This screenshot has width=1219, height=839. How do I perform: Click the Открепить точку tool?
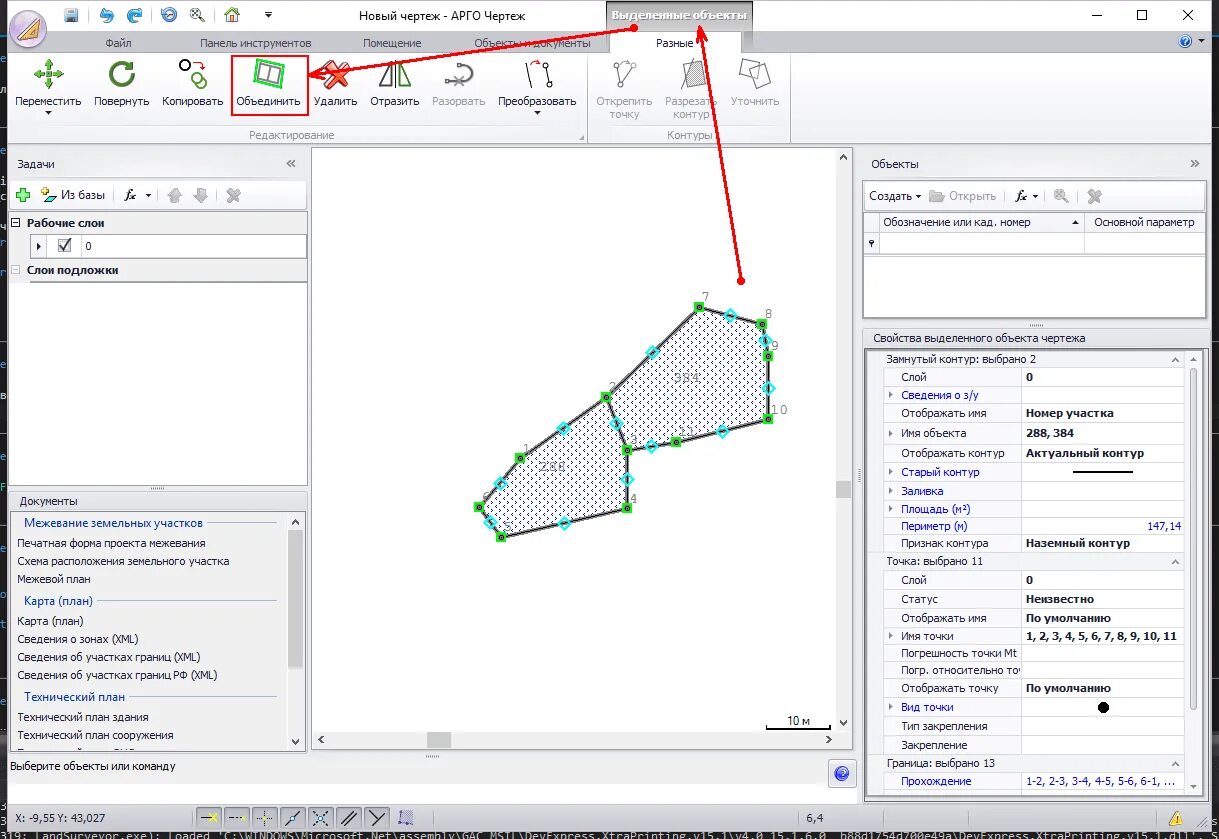tap(624, 89)
